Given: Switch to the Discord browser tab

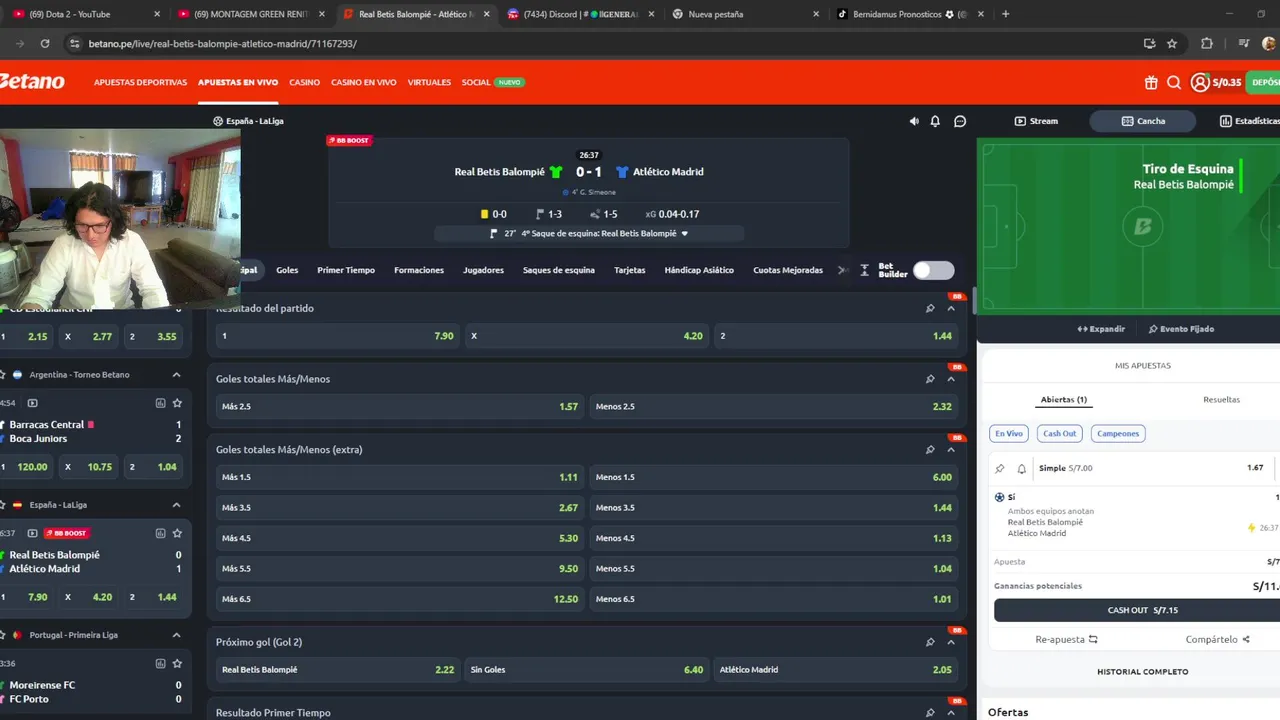Looking at the screenshot, I should (x=582, y=14).
